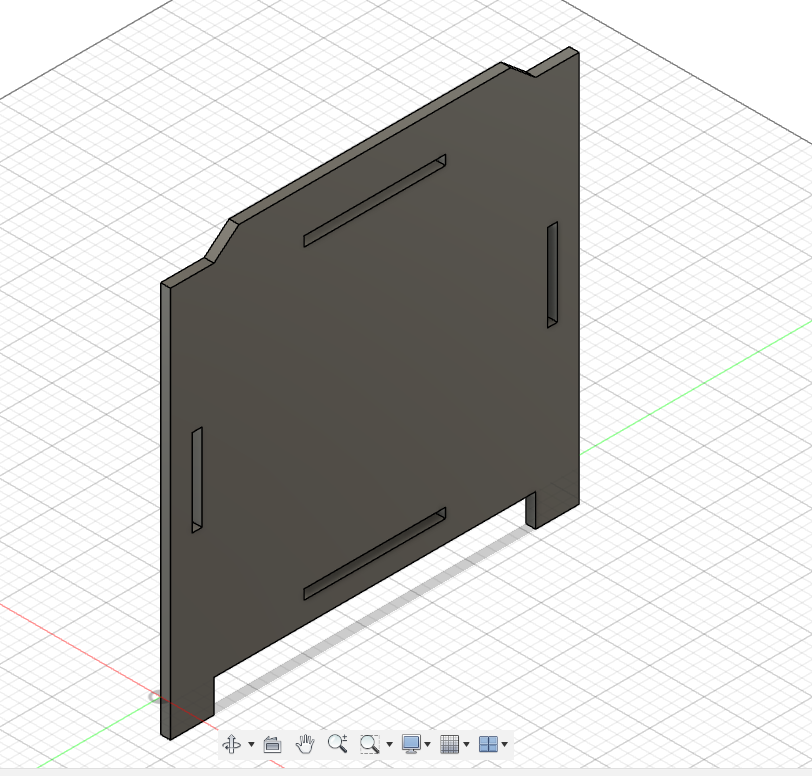Select the left vertical slot in panel

pyautogui.click(x=197, y=480)
